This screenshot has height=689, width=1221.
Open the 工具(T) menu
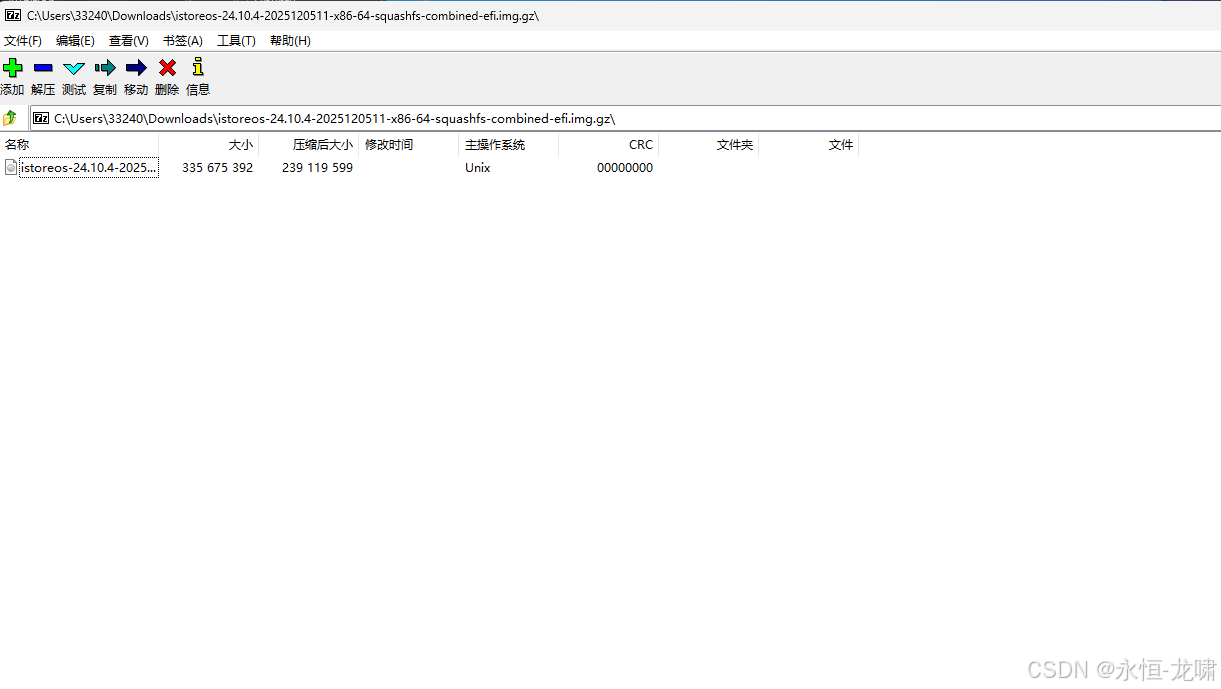(235, 40)
